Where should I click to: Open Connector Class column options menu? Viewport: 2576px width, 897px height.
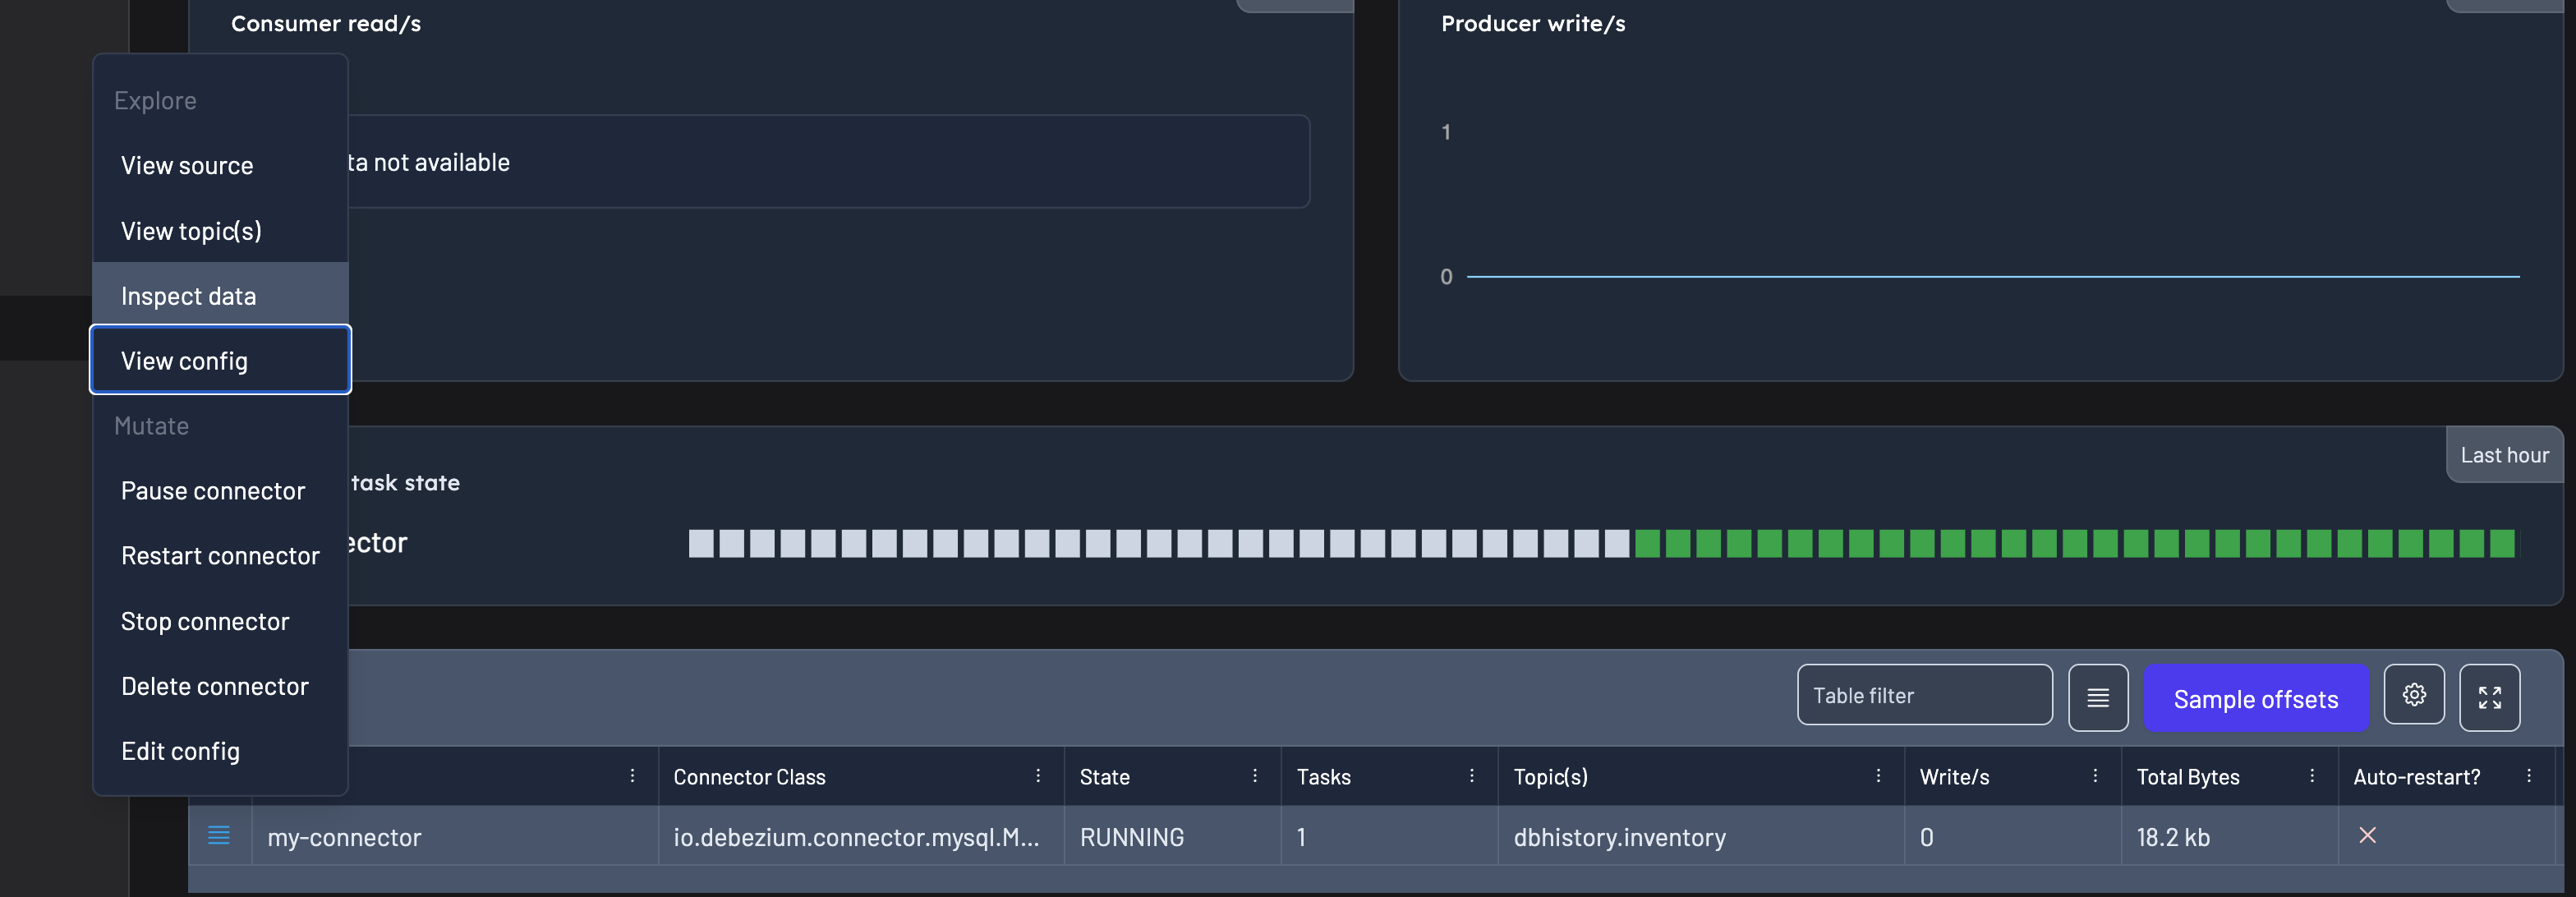click(x=1038, y=776)
